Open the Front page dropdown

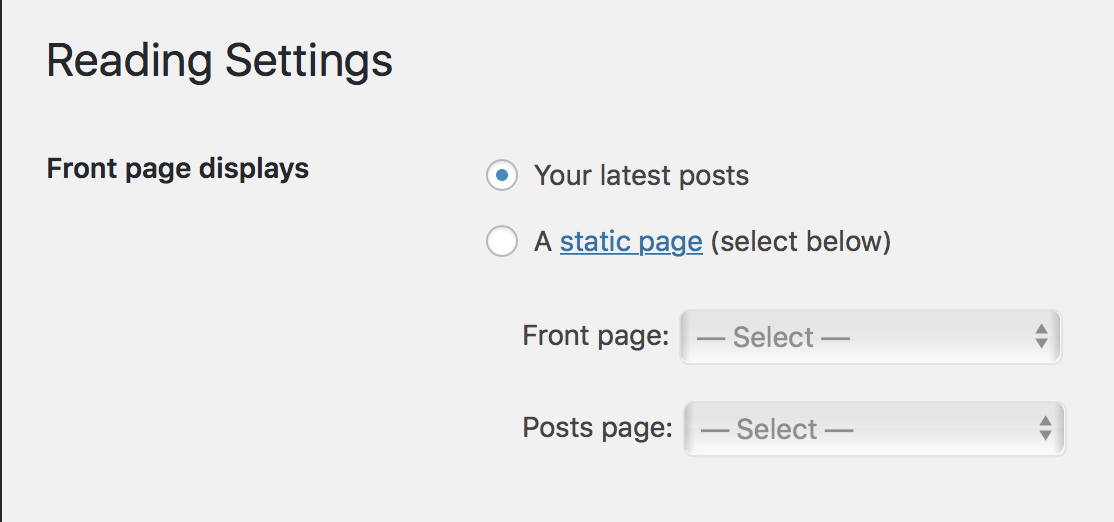870,337
